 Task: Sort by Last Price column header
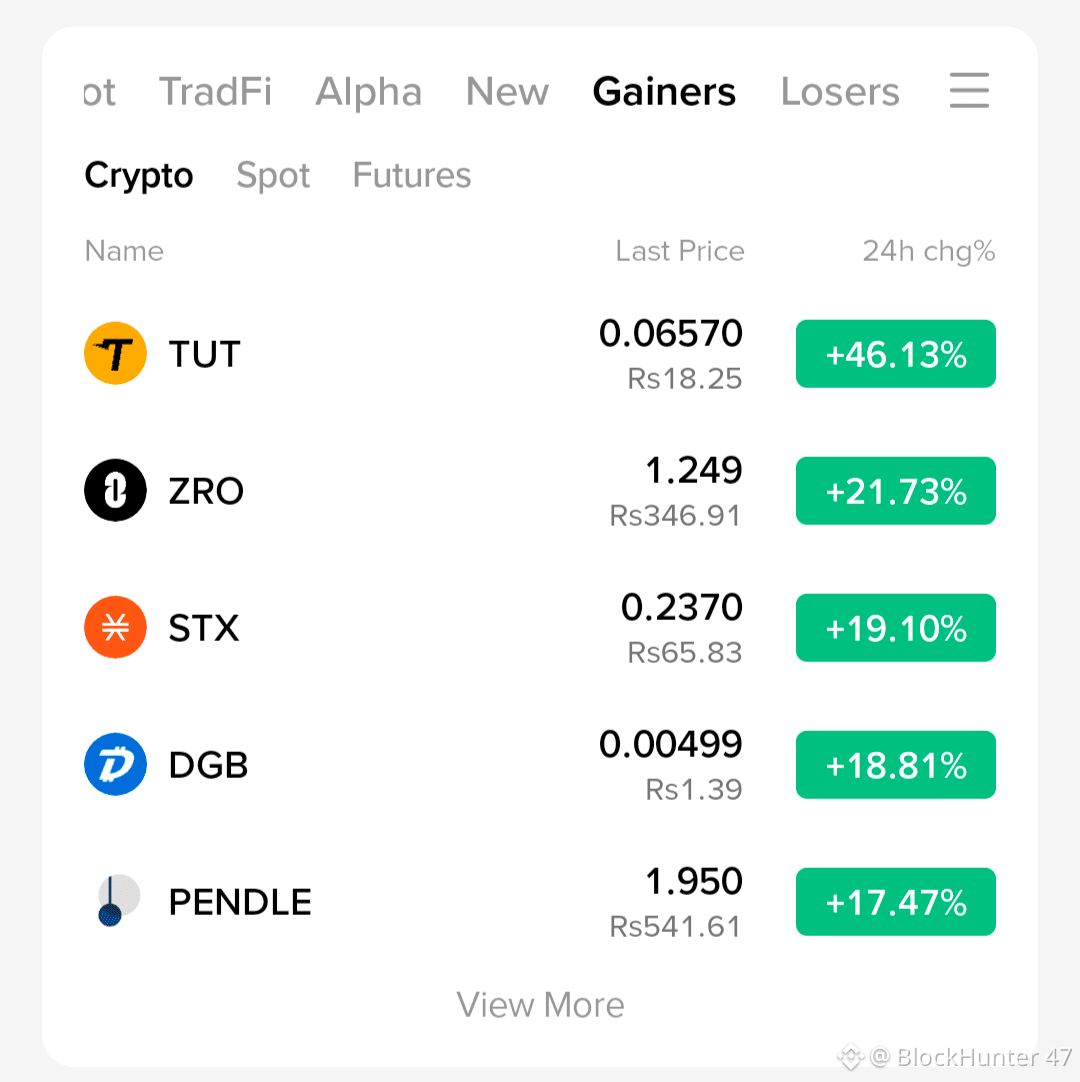tap(680, 251)
